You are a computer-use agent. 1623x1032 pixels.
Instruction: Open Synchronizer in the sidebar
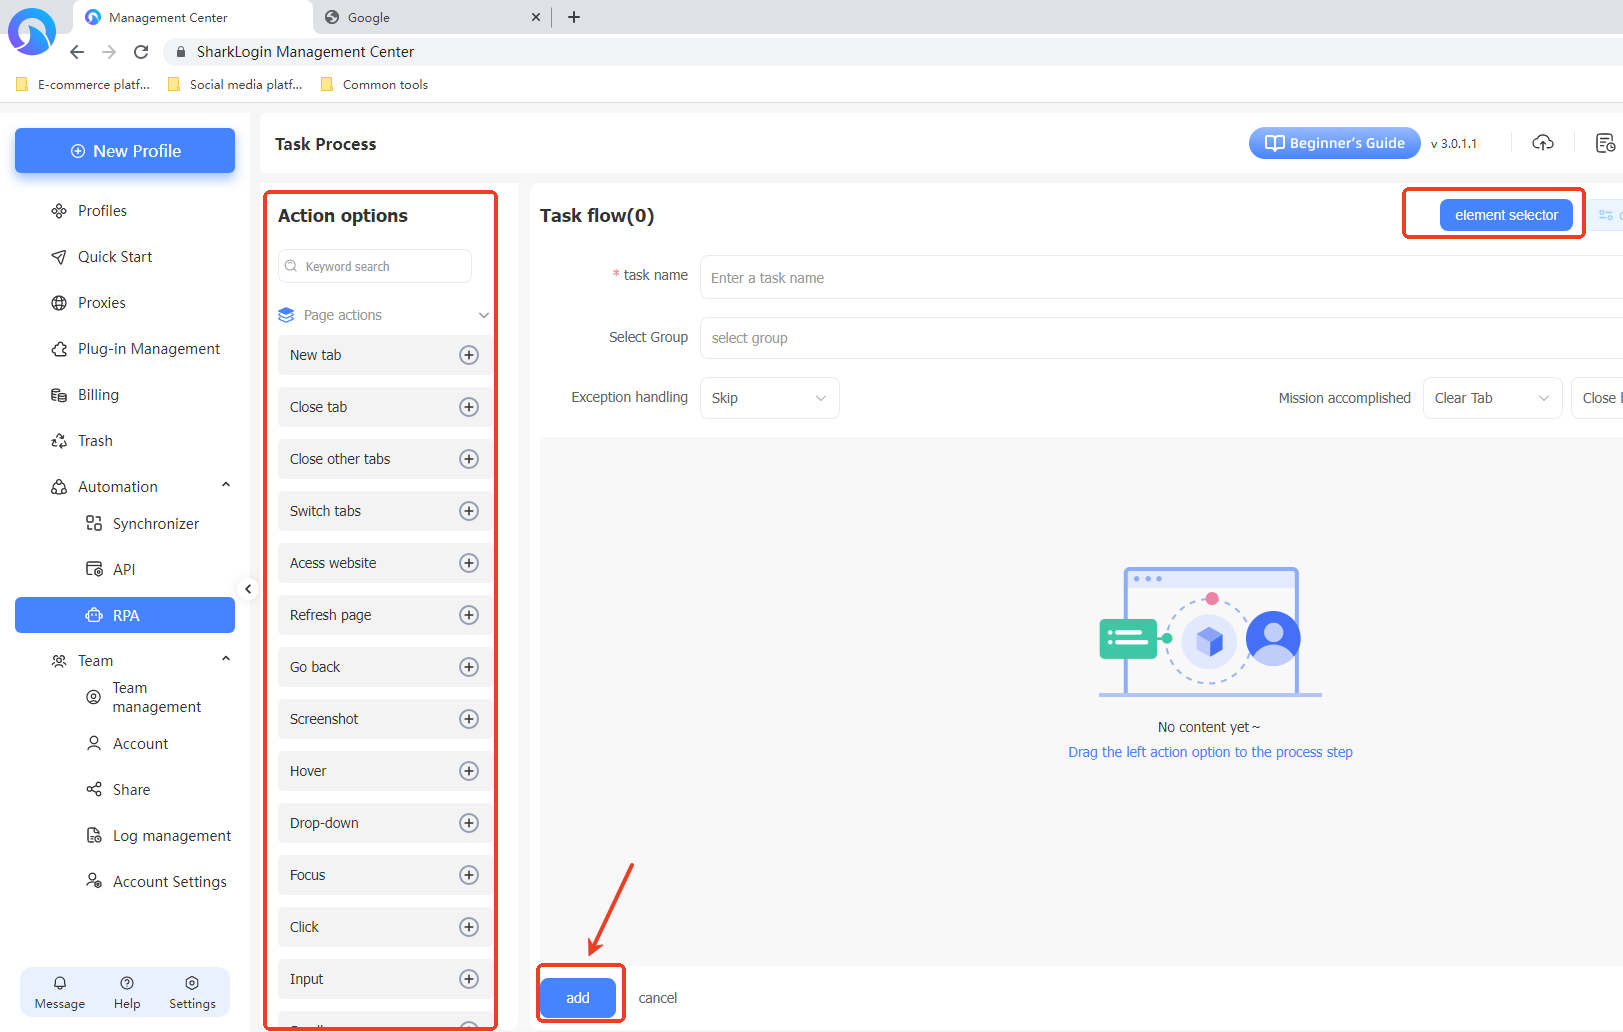click(155, 524)
